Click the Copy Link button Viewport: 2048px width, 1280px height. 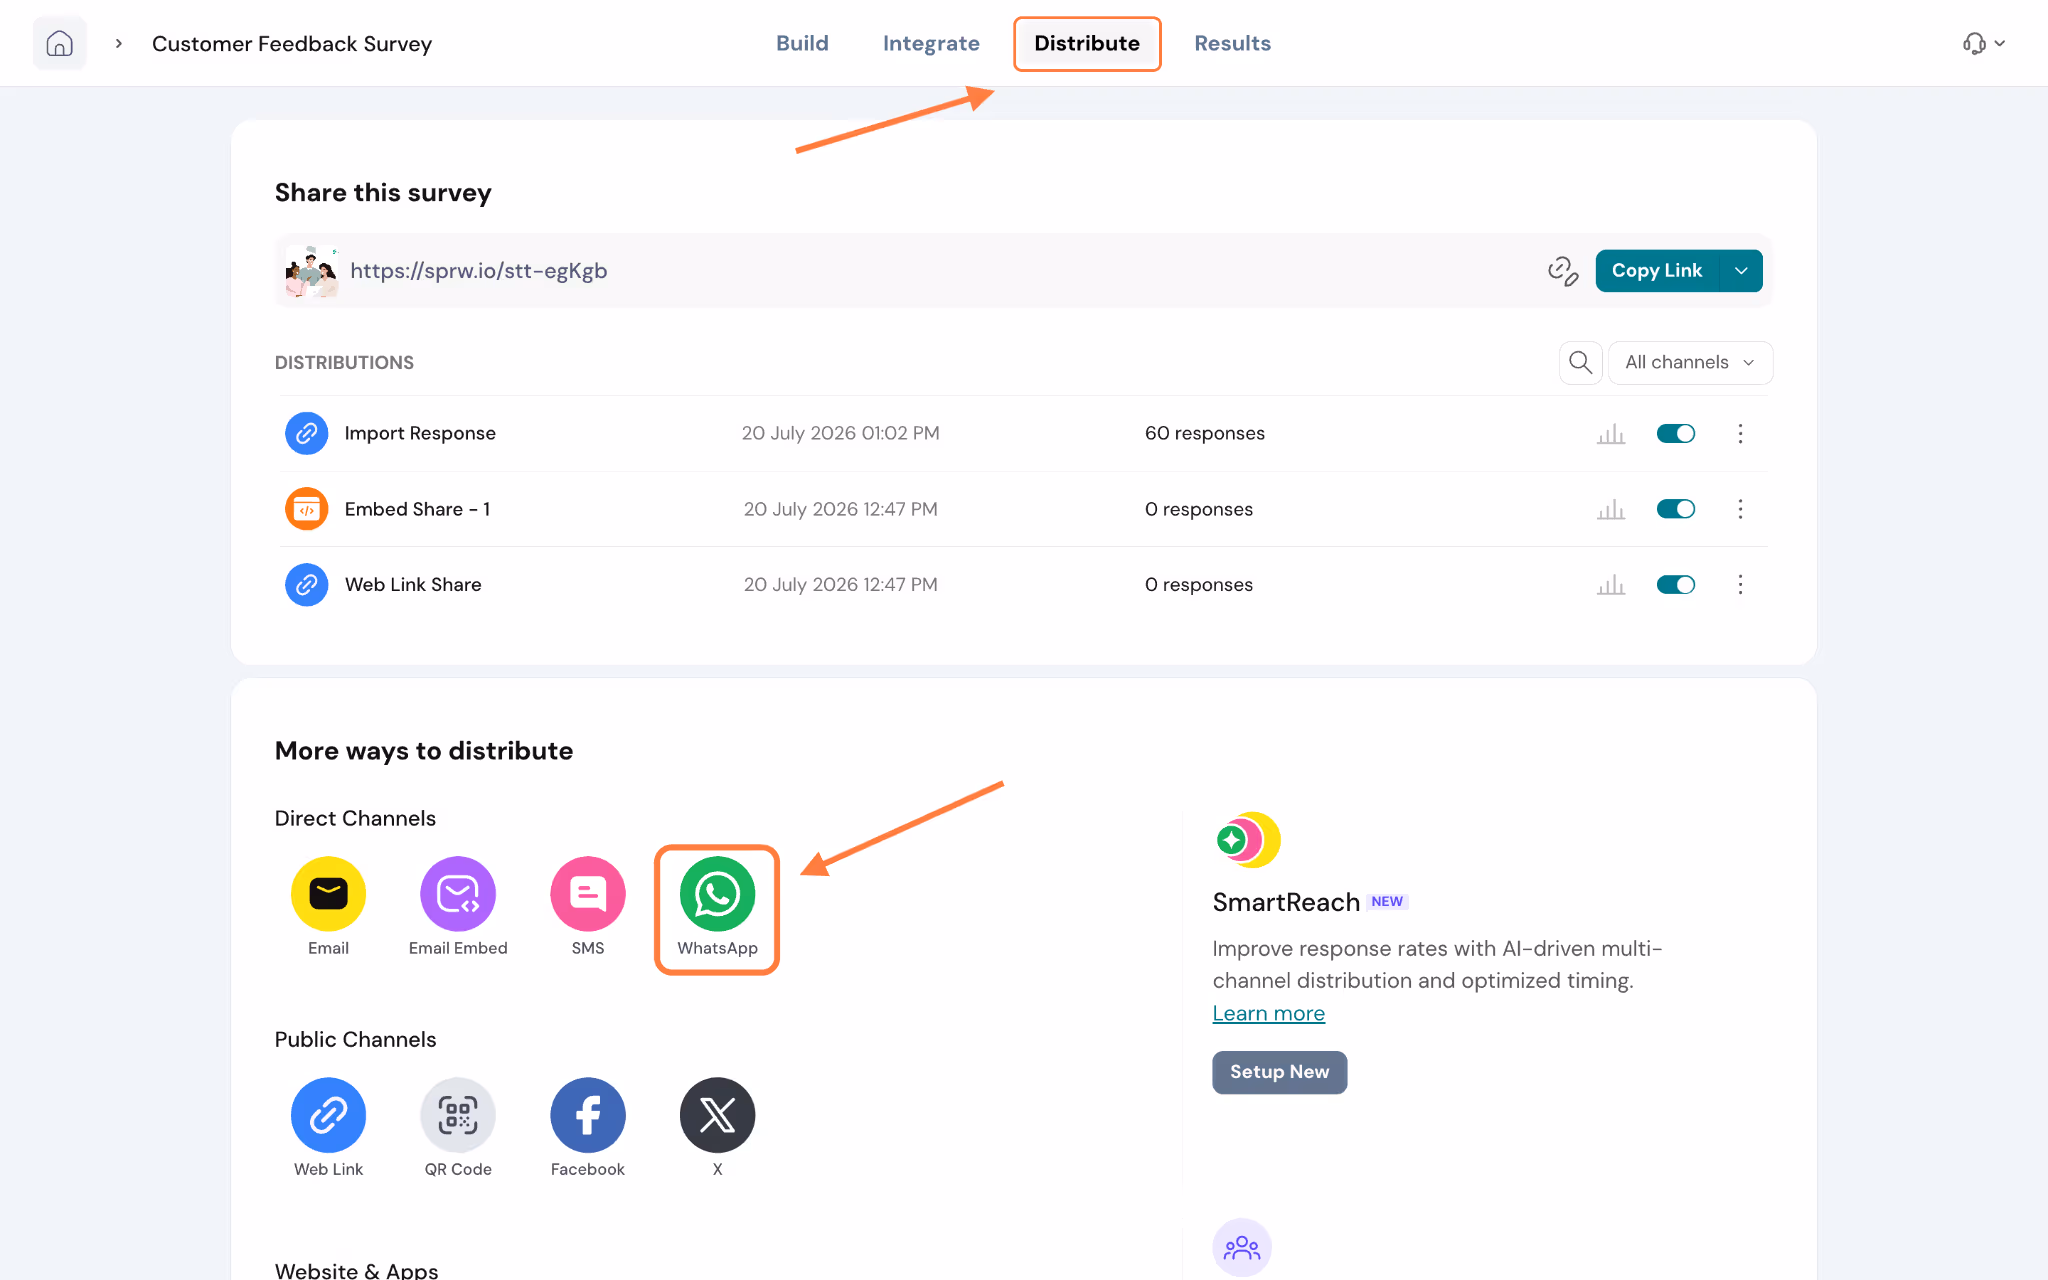[x=1657, y=271]
